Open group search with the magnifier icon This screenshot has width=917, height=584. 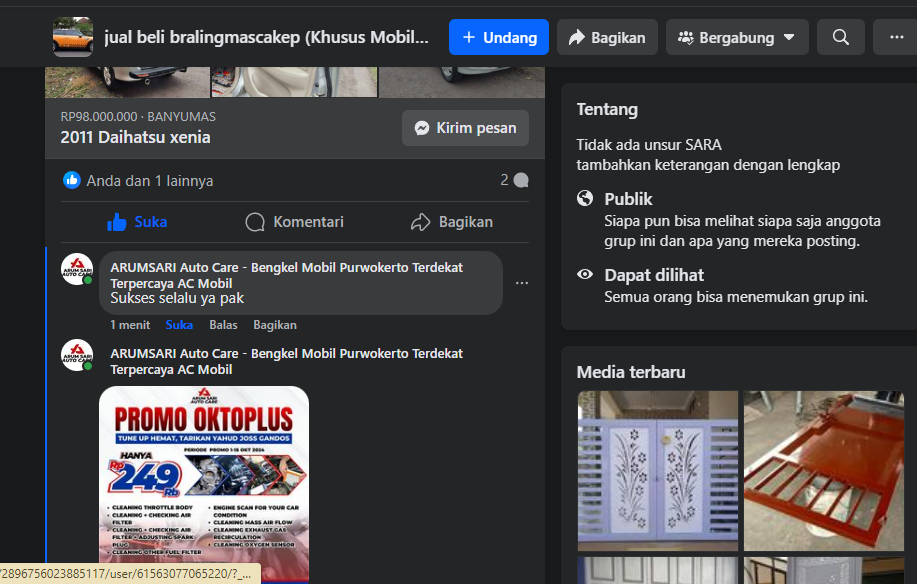click(840, 37)
